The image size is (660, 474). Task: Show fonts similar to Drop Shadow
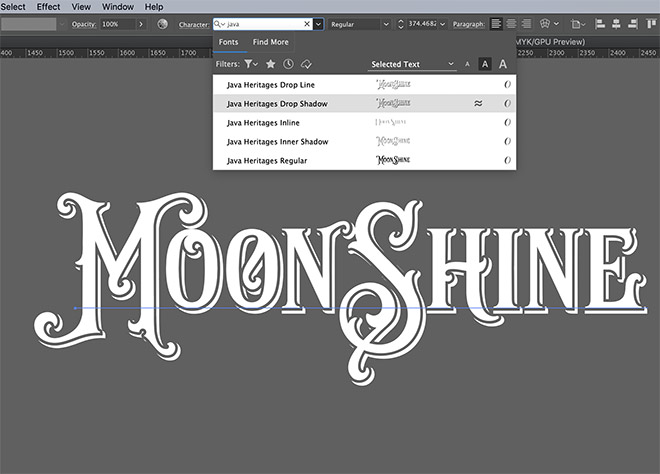coord(478,103)
